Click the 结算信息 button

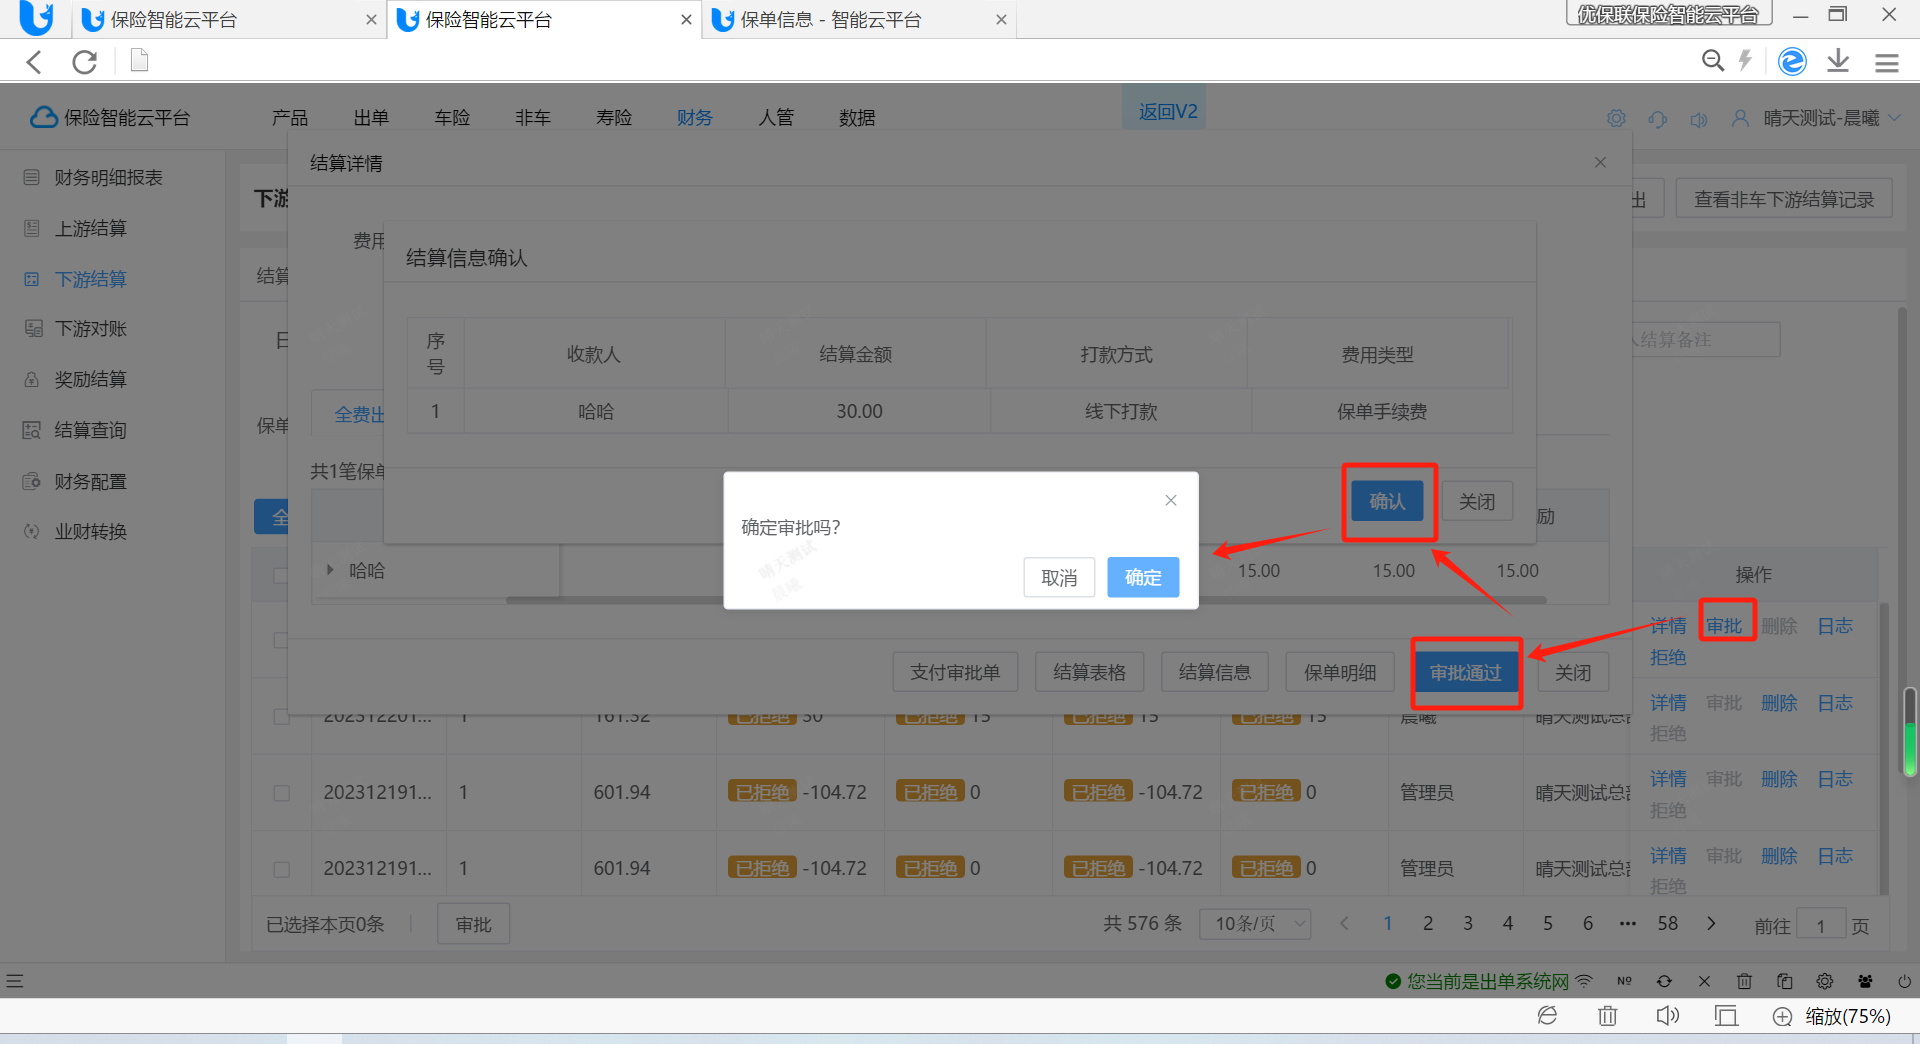click(x=1214, y=673)
